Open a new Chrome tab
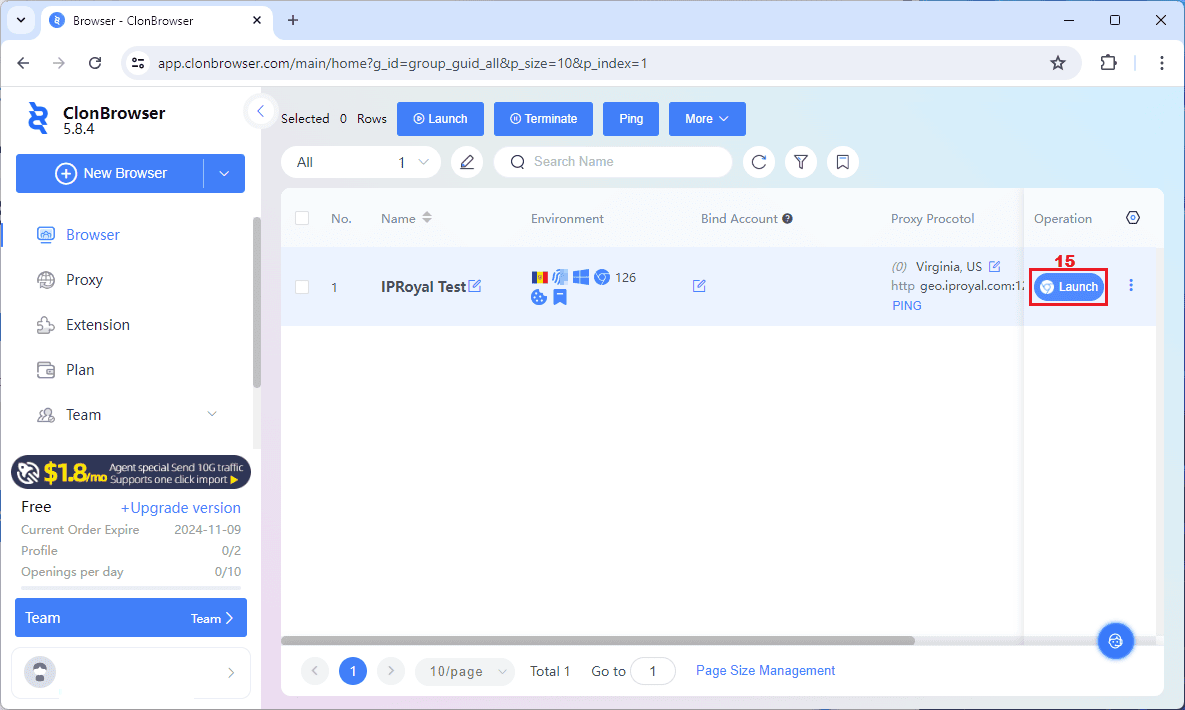Screen dimensions: 1185x710 [x=292, y=20]
